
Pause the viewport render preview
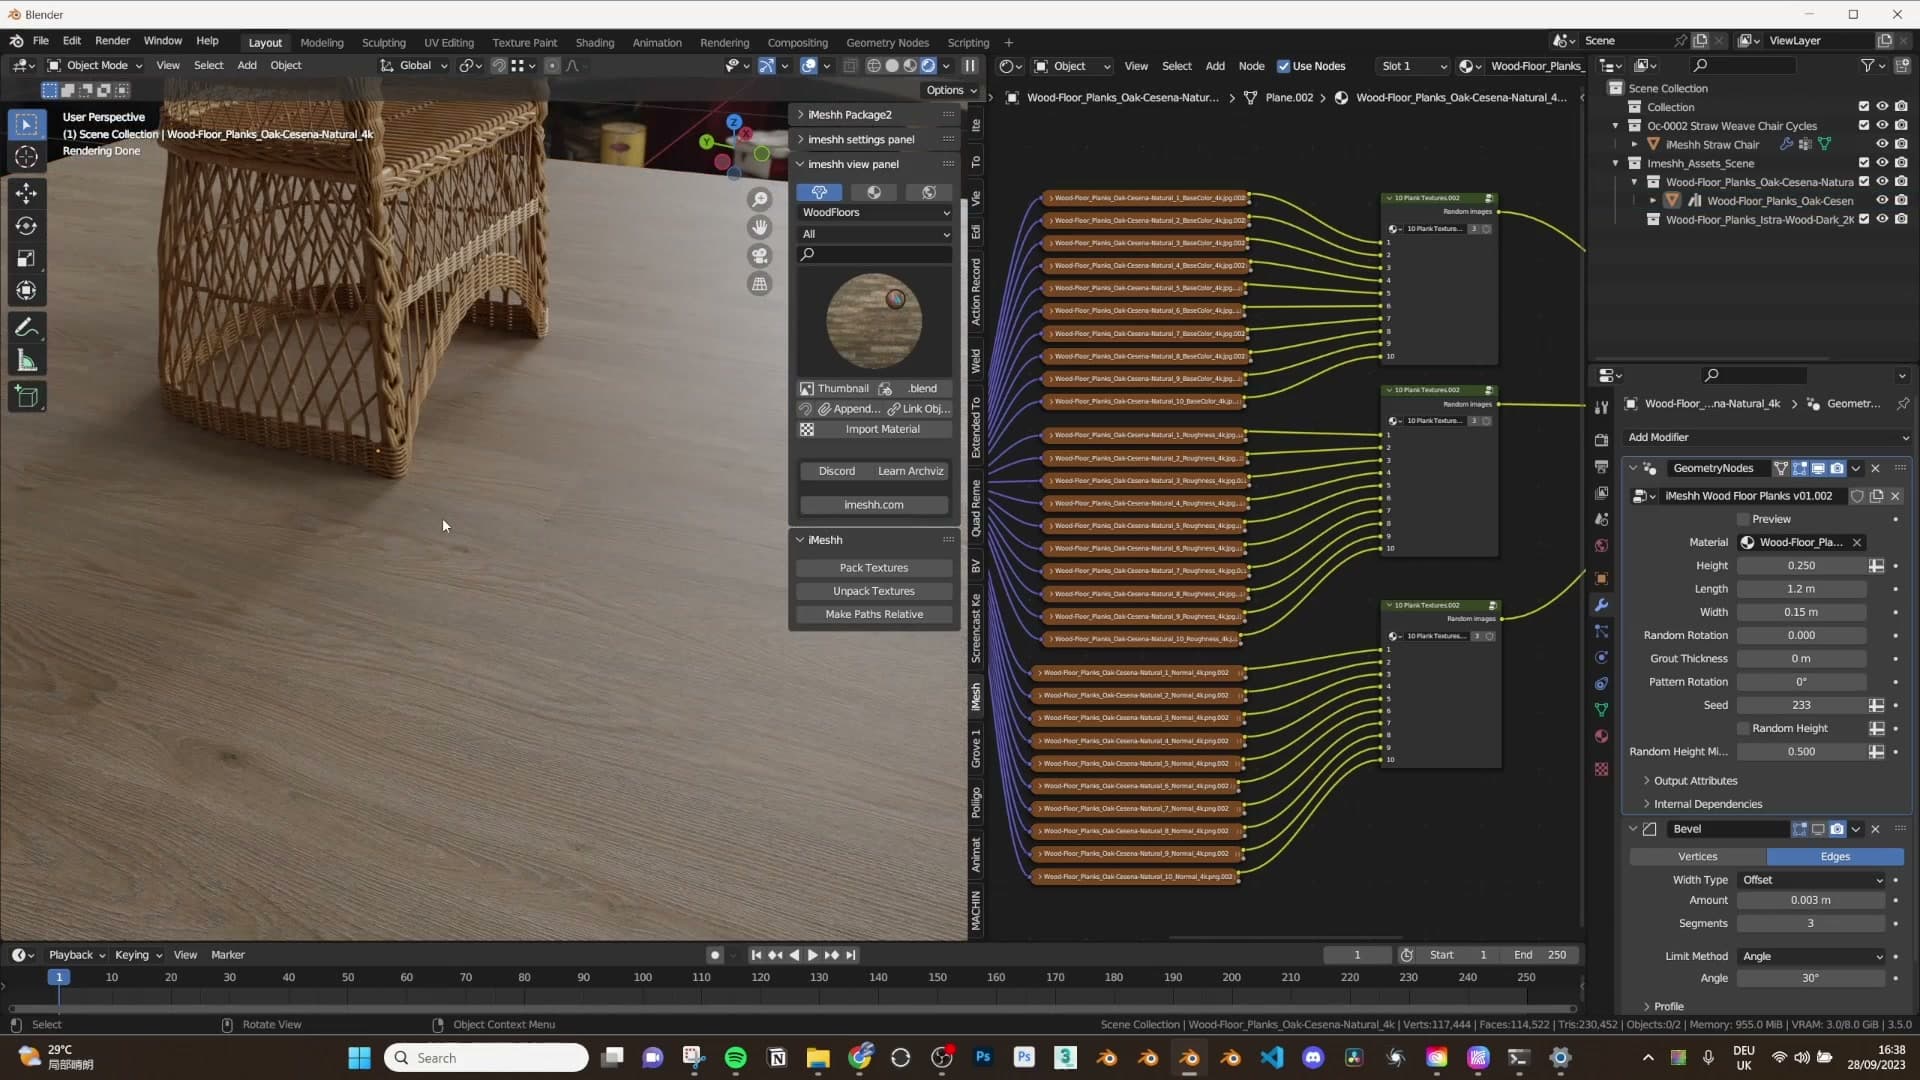click(x=970, y=66)
